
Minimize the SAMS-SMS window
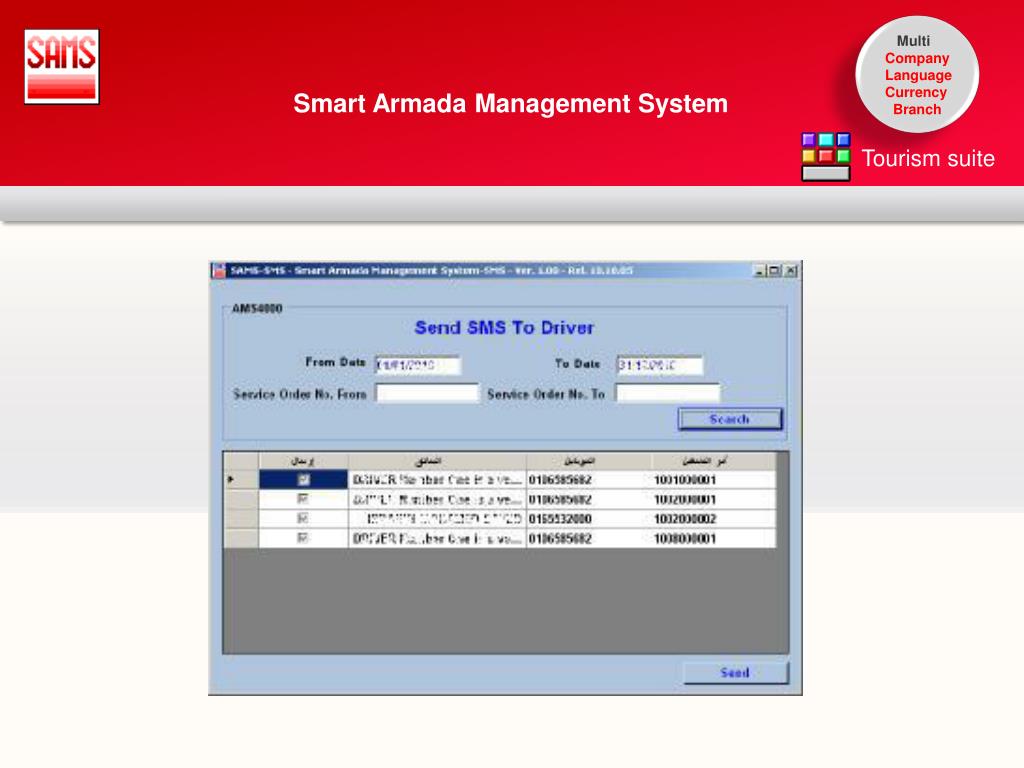760,270
